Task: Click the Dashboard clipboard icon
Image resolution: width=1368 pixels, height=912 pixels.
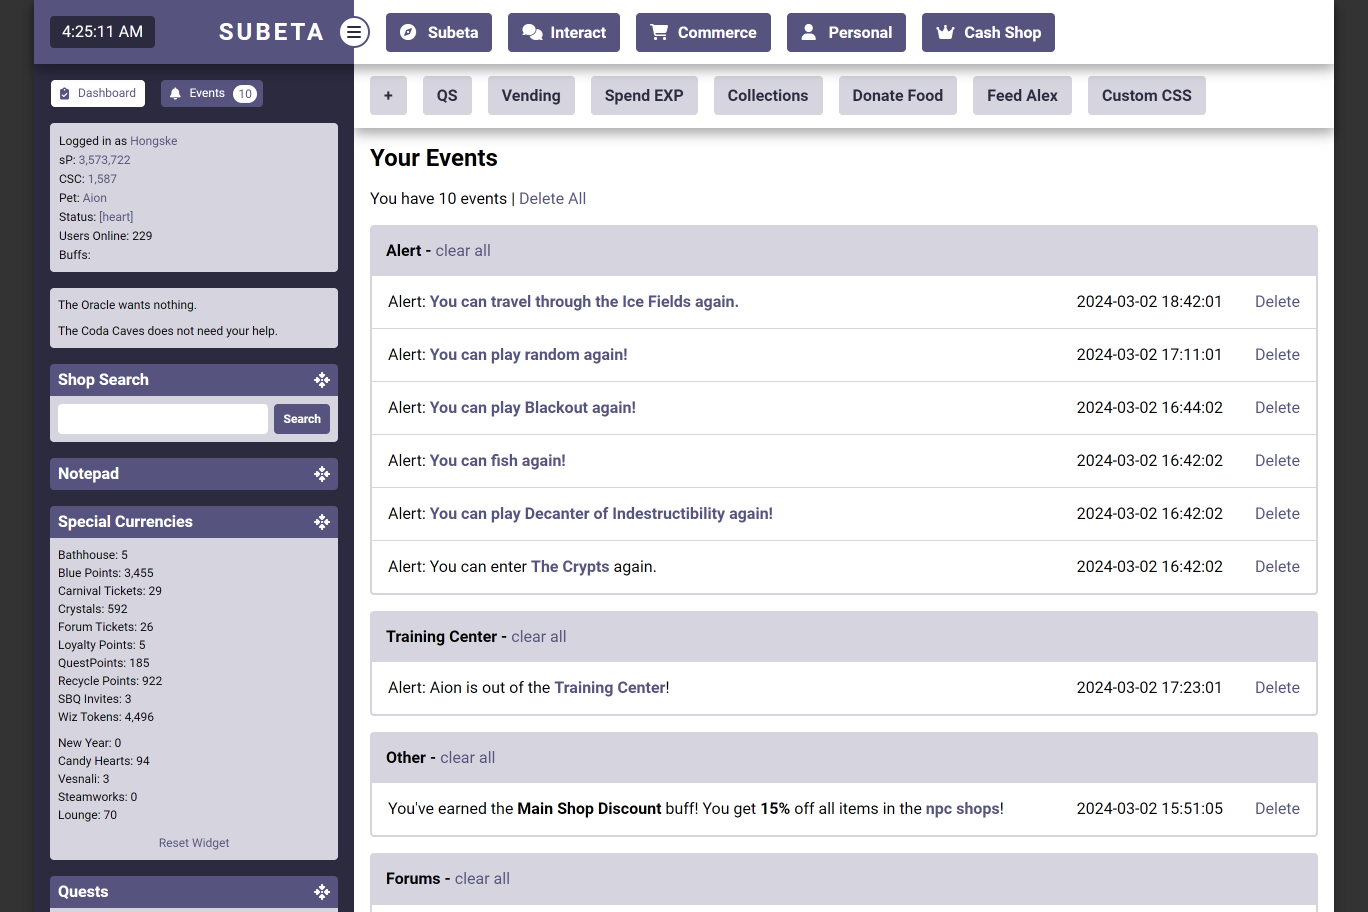Action: click(65, 94)
